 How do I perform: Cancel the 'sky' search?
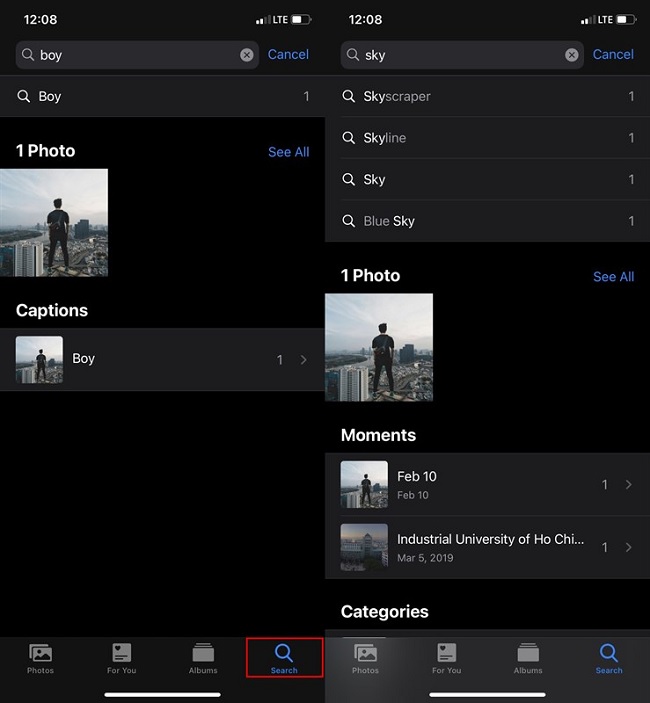click(x=613, y=55)
